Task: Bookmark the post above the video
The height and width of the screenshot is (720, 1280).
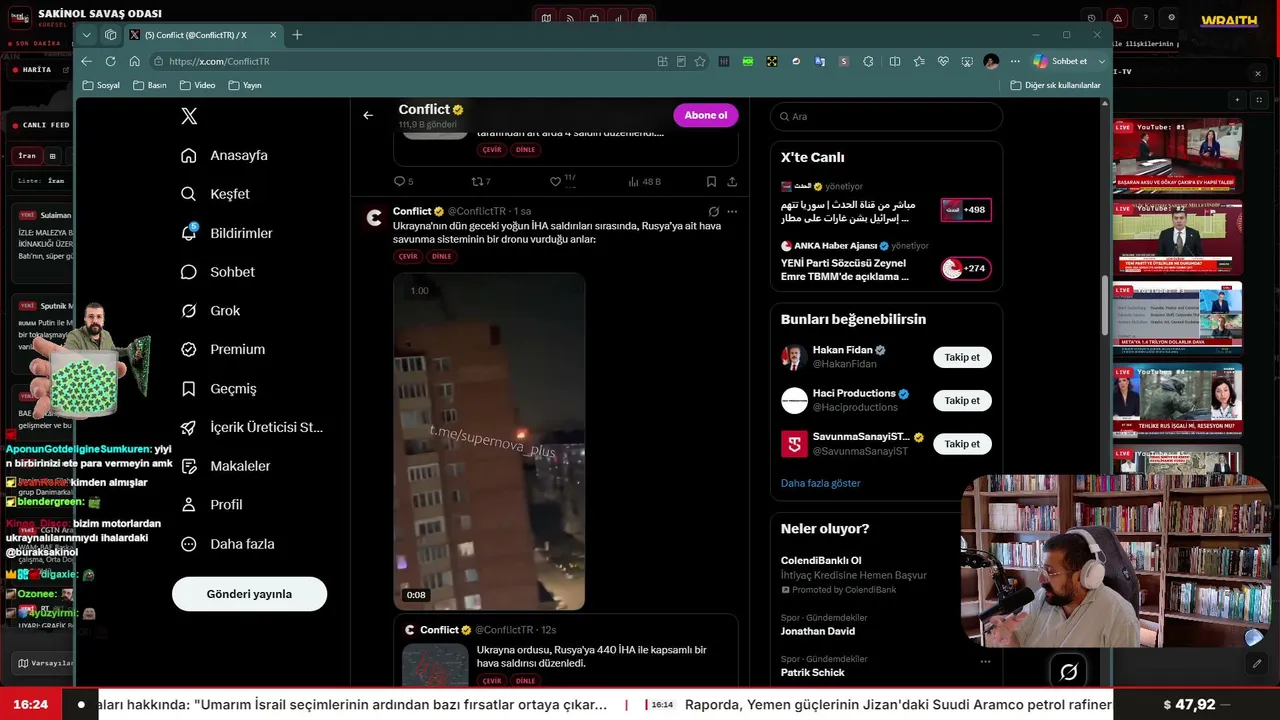Action: (x=711, y=182)
